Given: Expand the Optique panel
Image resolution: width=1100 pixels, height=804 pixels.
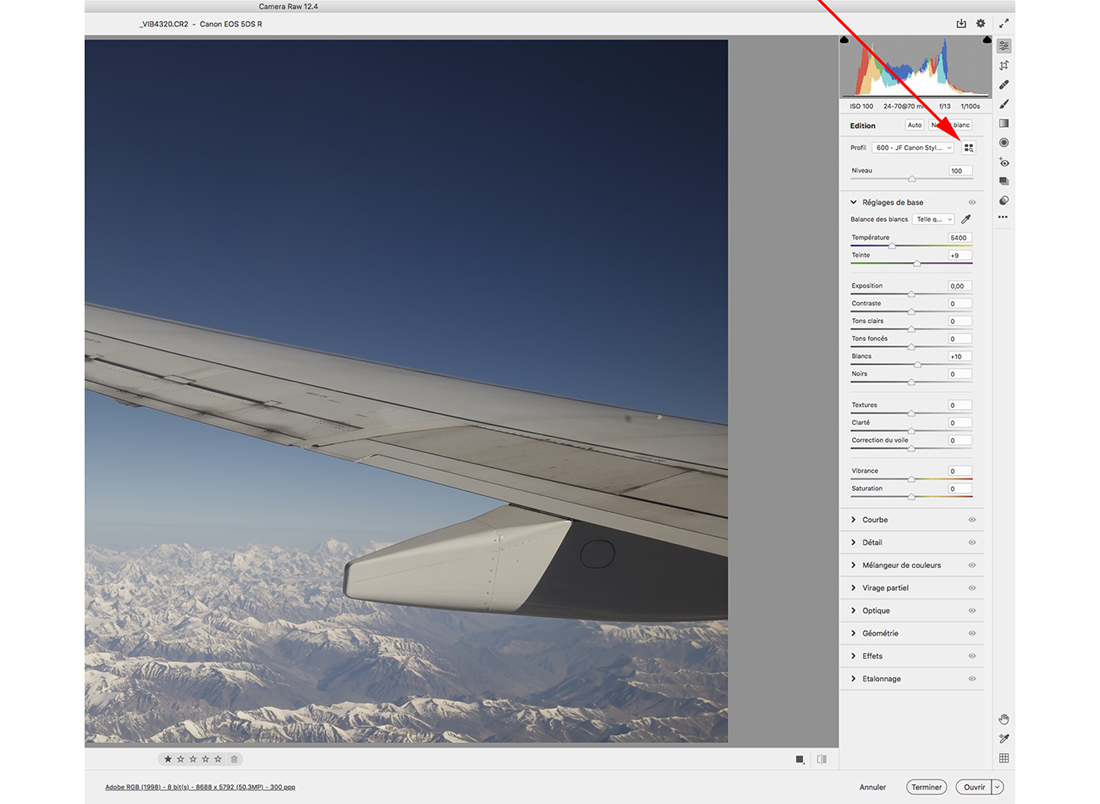Looking at the screenshot, I should pos(875,610).
